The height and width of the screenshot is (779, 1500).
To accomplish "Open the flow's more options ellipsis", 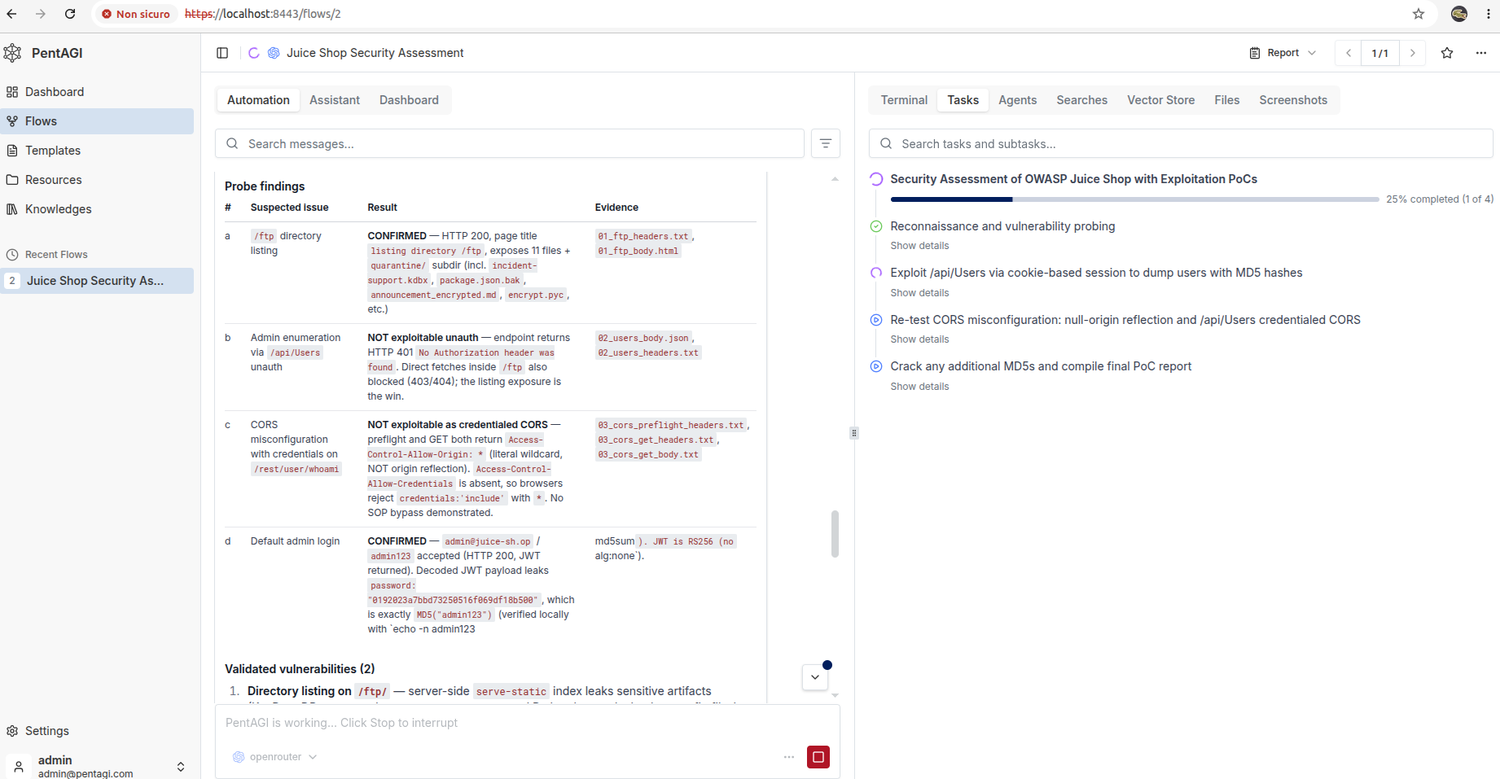I will [x=1481, y=53].
